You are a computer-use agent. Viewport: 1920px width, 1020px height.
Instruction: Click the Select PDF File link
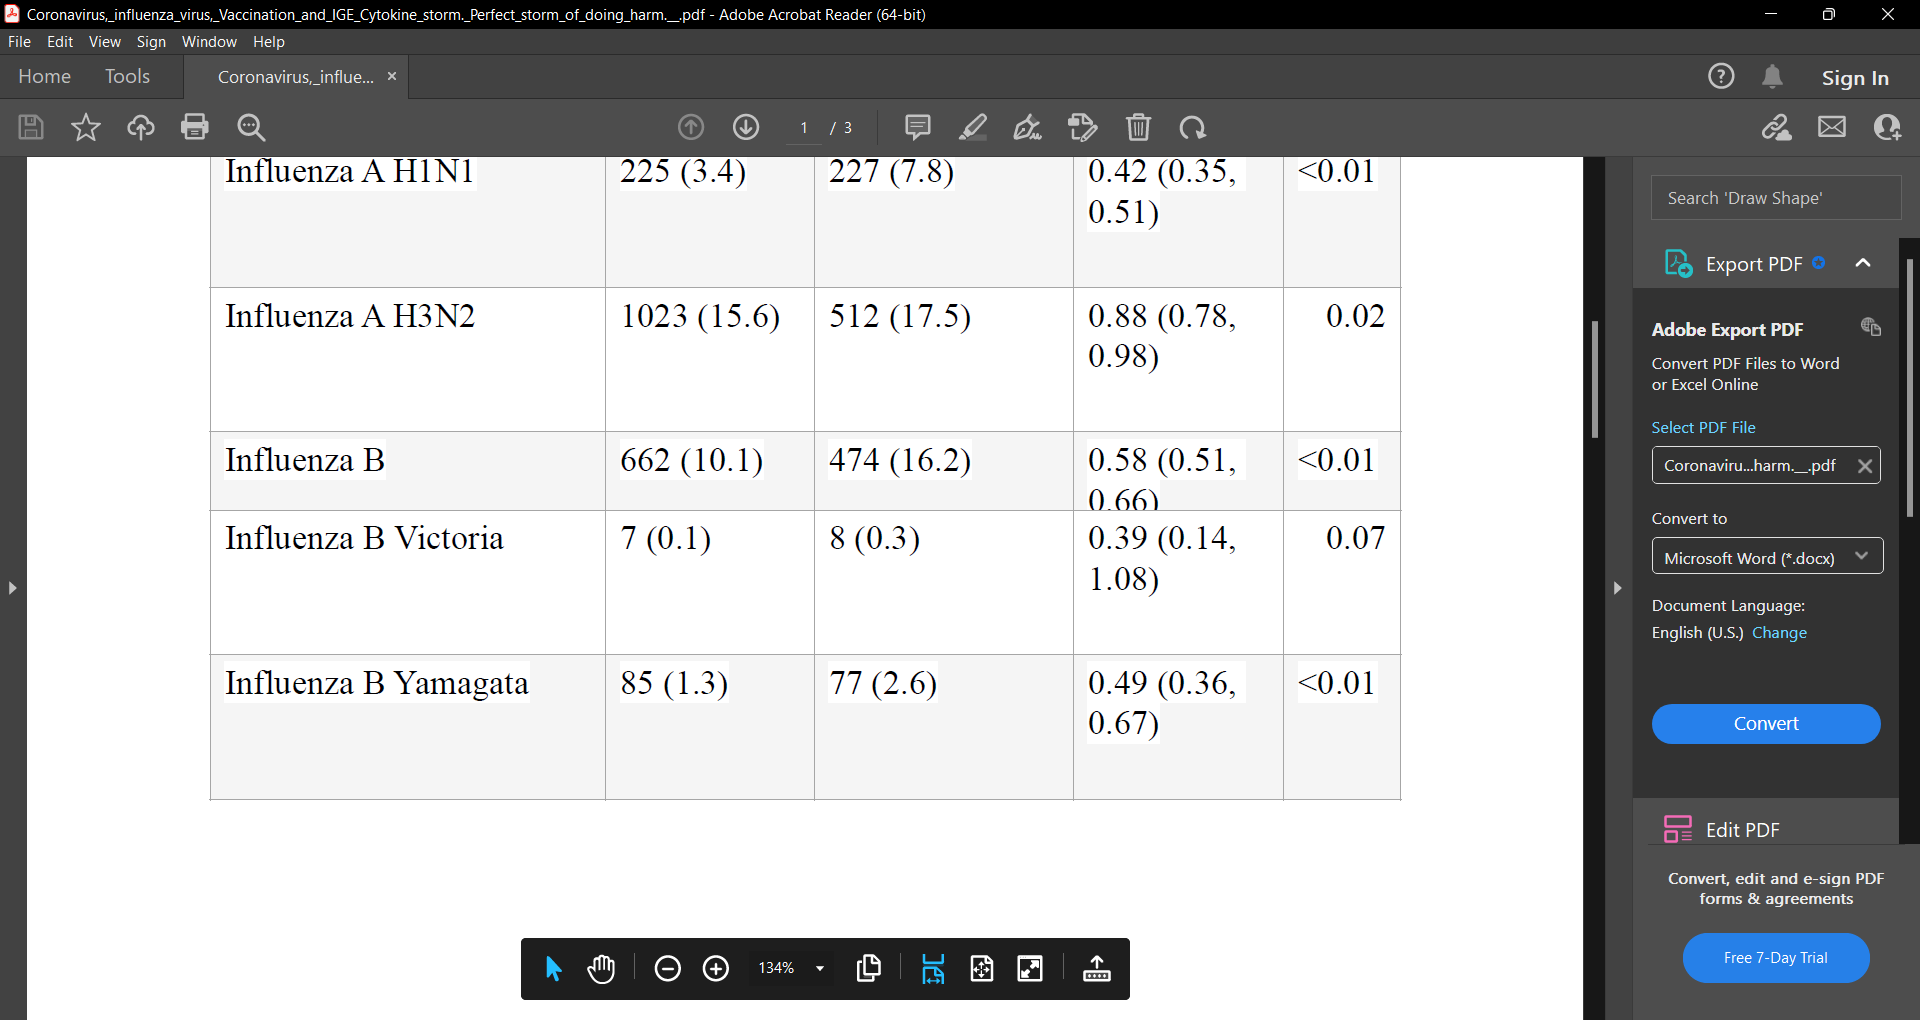[x=1703, y=427]
